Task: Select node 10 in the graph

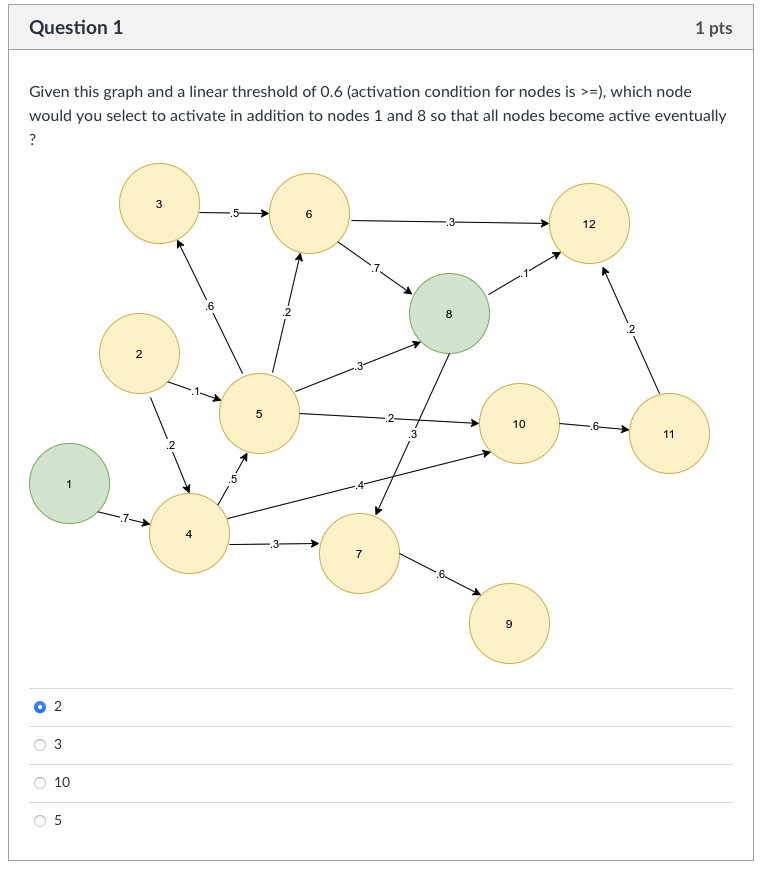Action: [x=519, y=424]
